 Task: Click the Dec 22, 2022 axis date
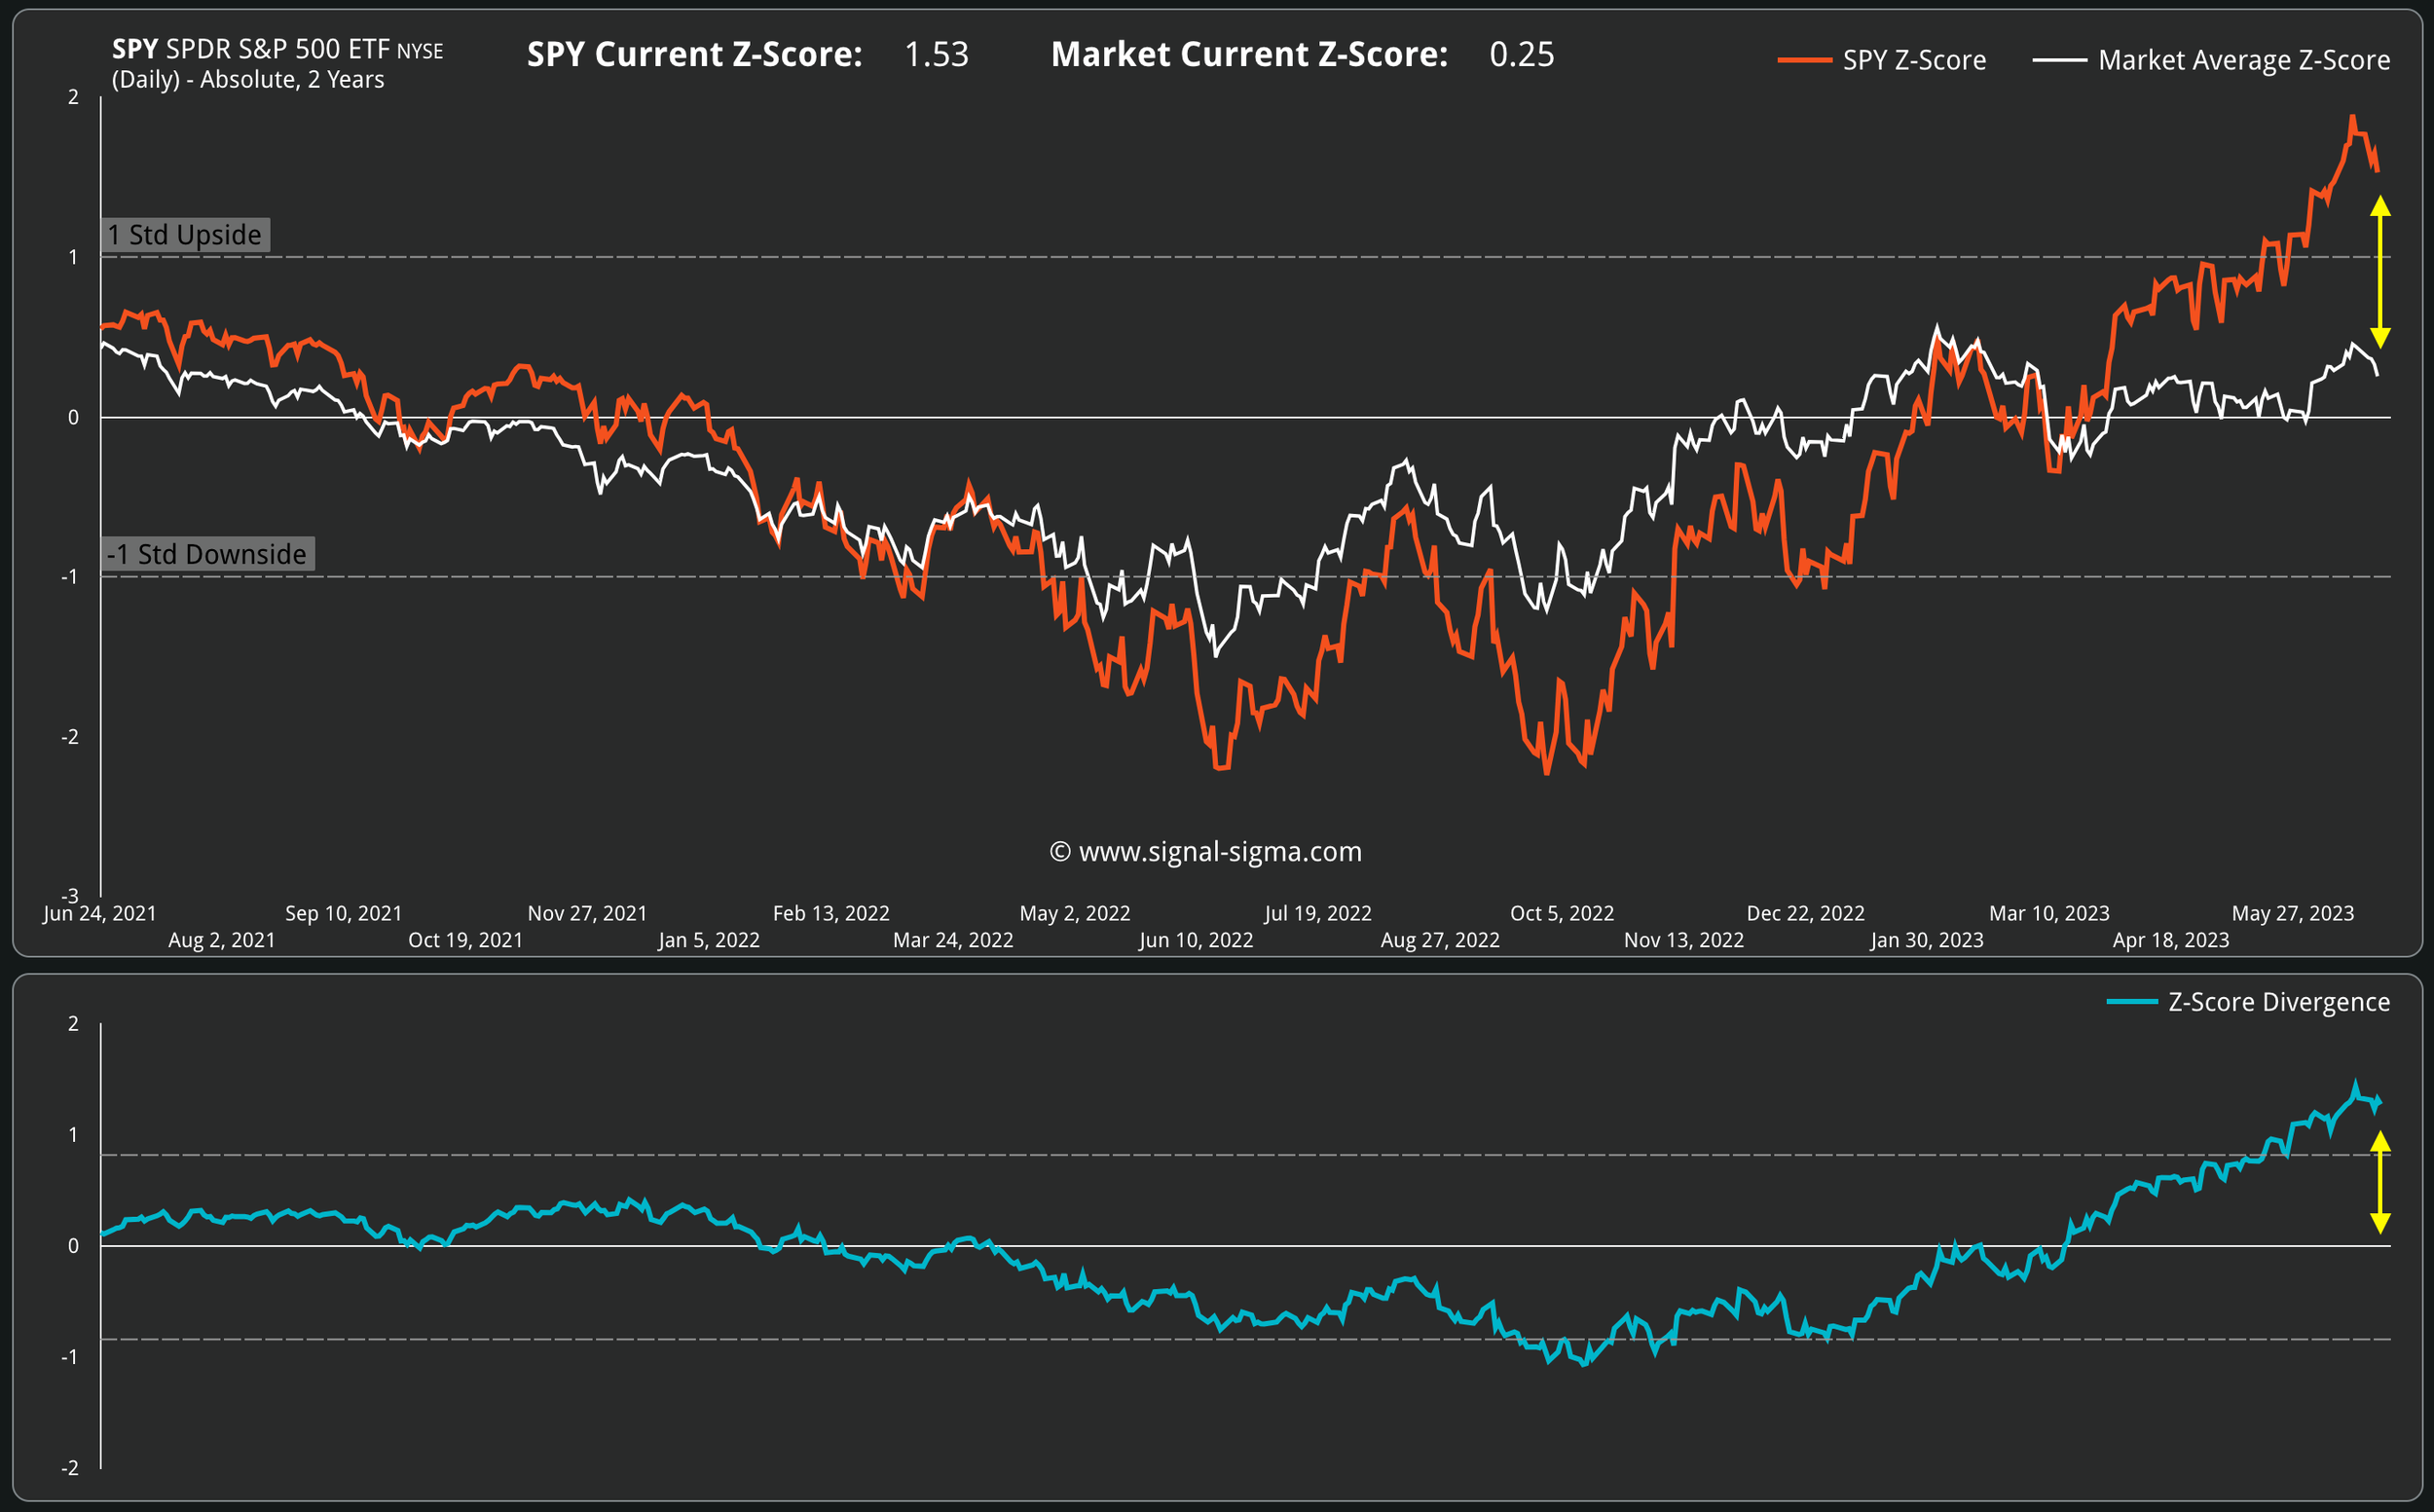point(1805,913)
